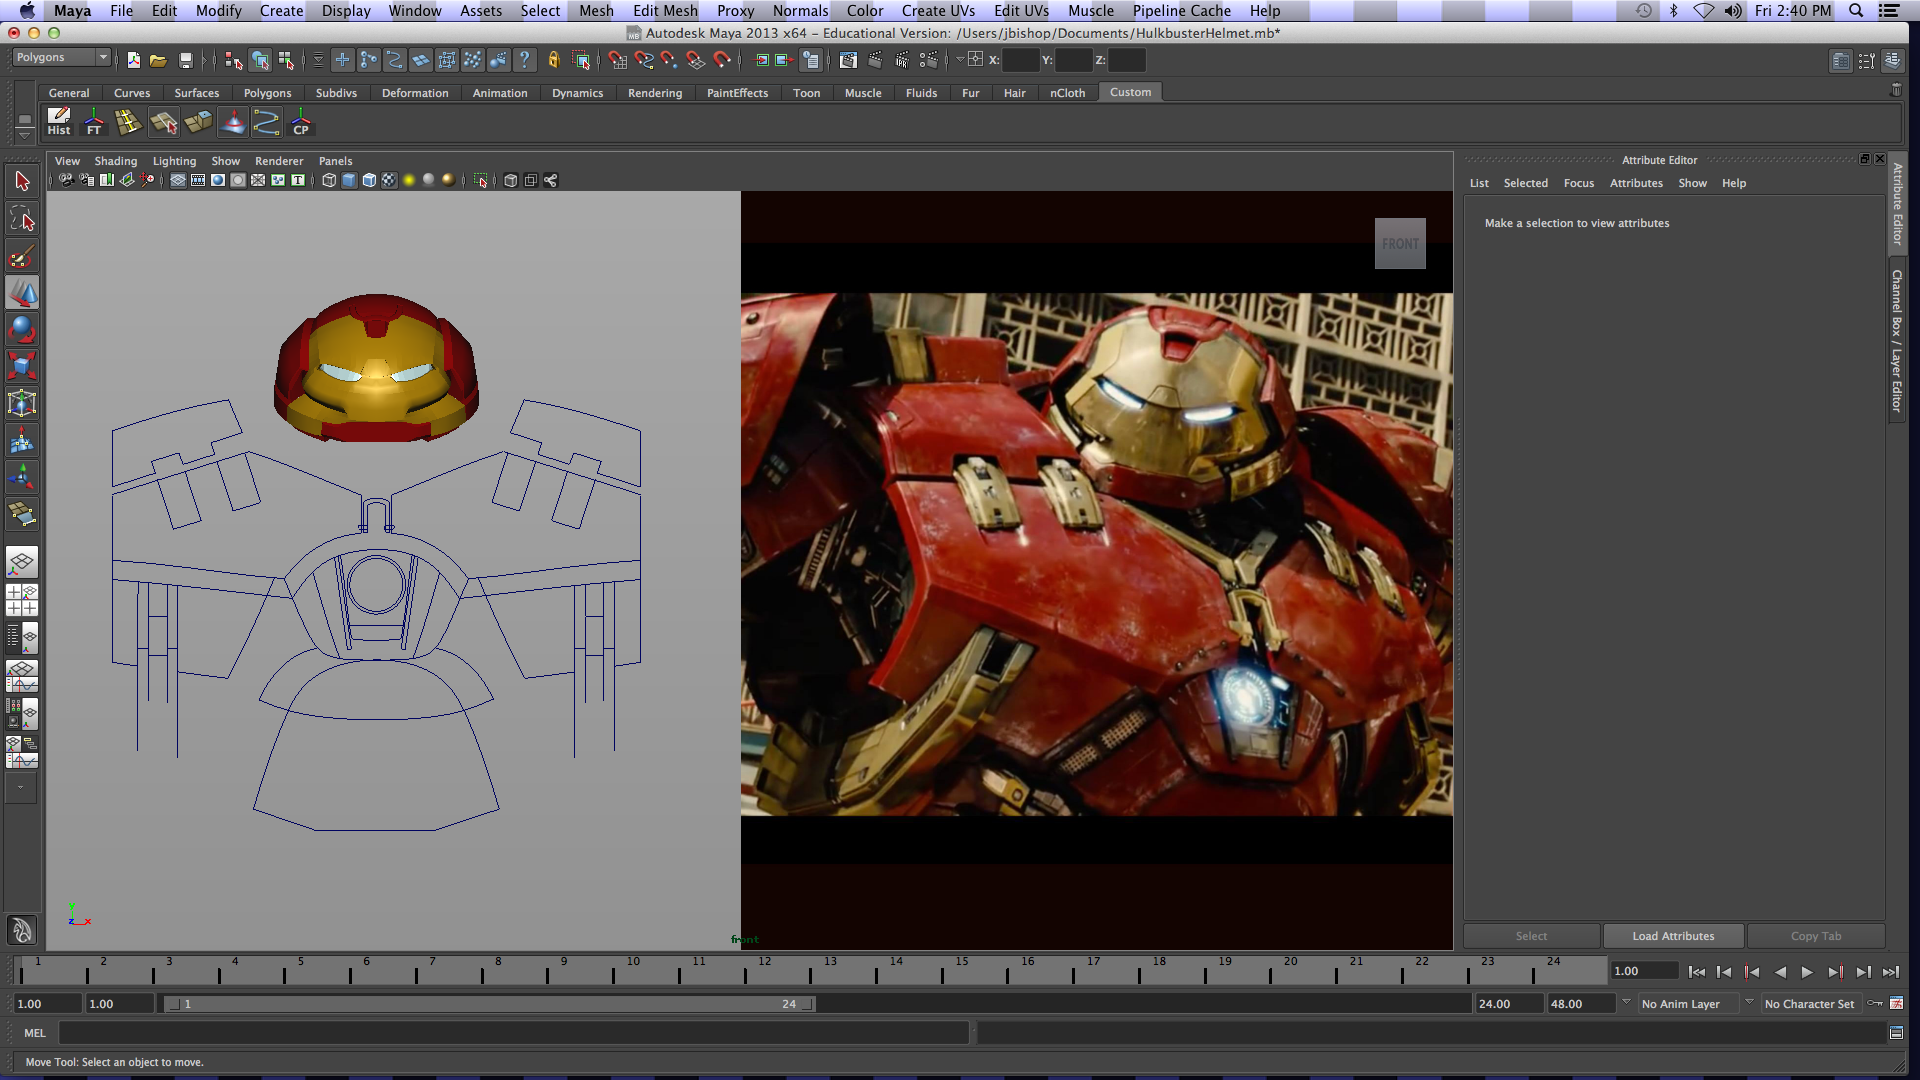1920x1080 pixels.
Task: Toggle snap to curves magnet
Action: (x=644, y=61)
